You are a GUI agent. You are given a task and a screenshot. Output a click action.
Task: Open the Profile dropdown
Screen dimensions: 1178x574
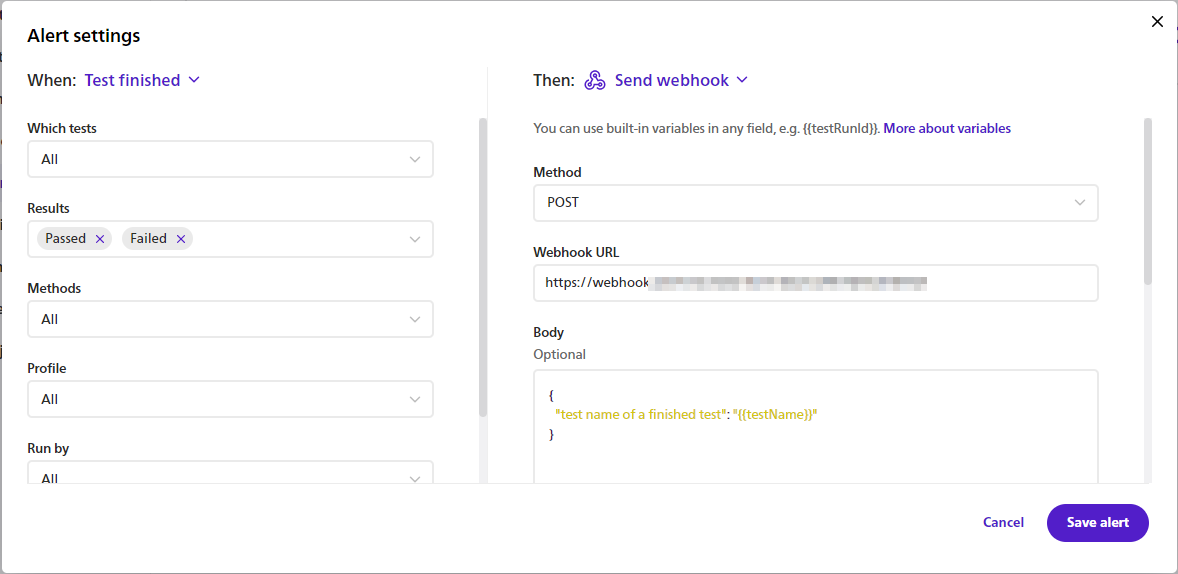click(230, 399)
